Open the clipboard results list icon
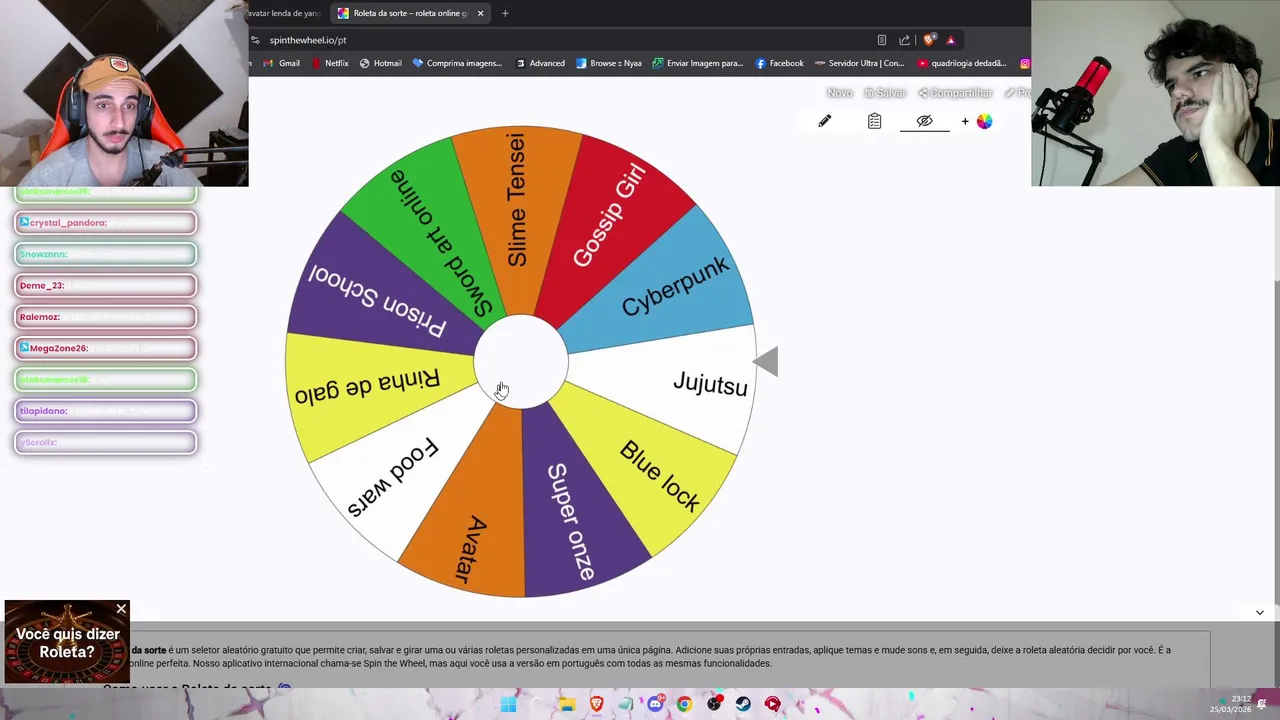The height and width of the screenshot is (720, 1280). tap(875, 121)
